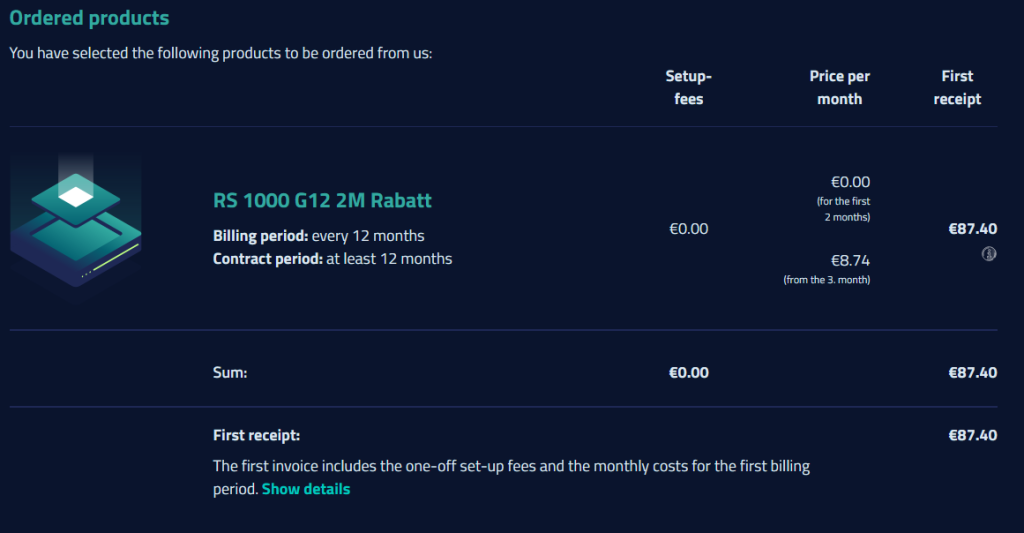The width and height of the screenshot is (1024, 533).
Task: Click the '(for the first 2 months)' note
Action: [x=843, y=209]
